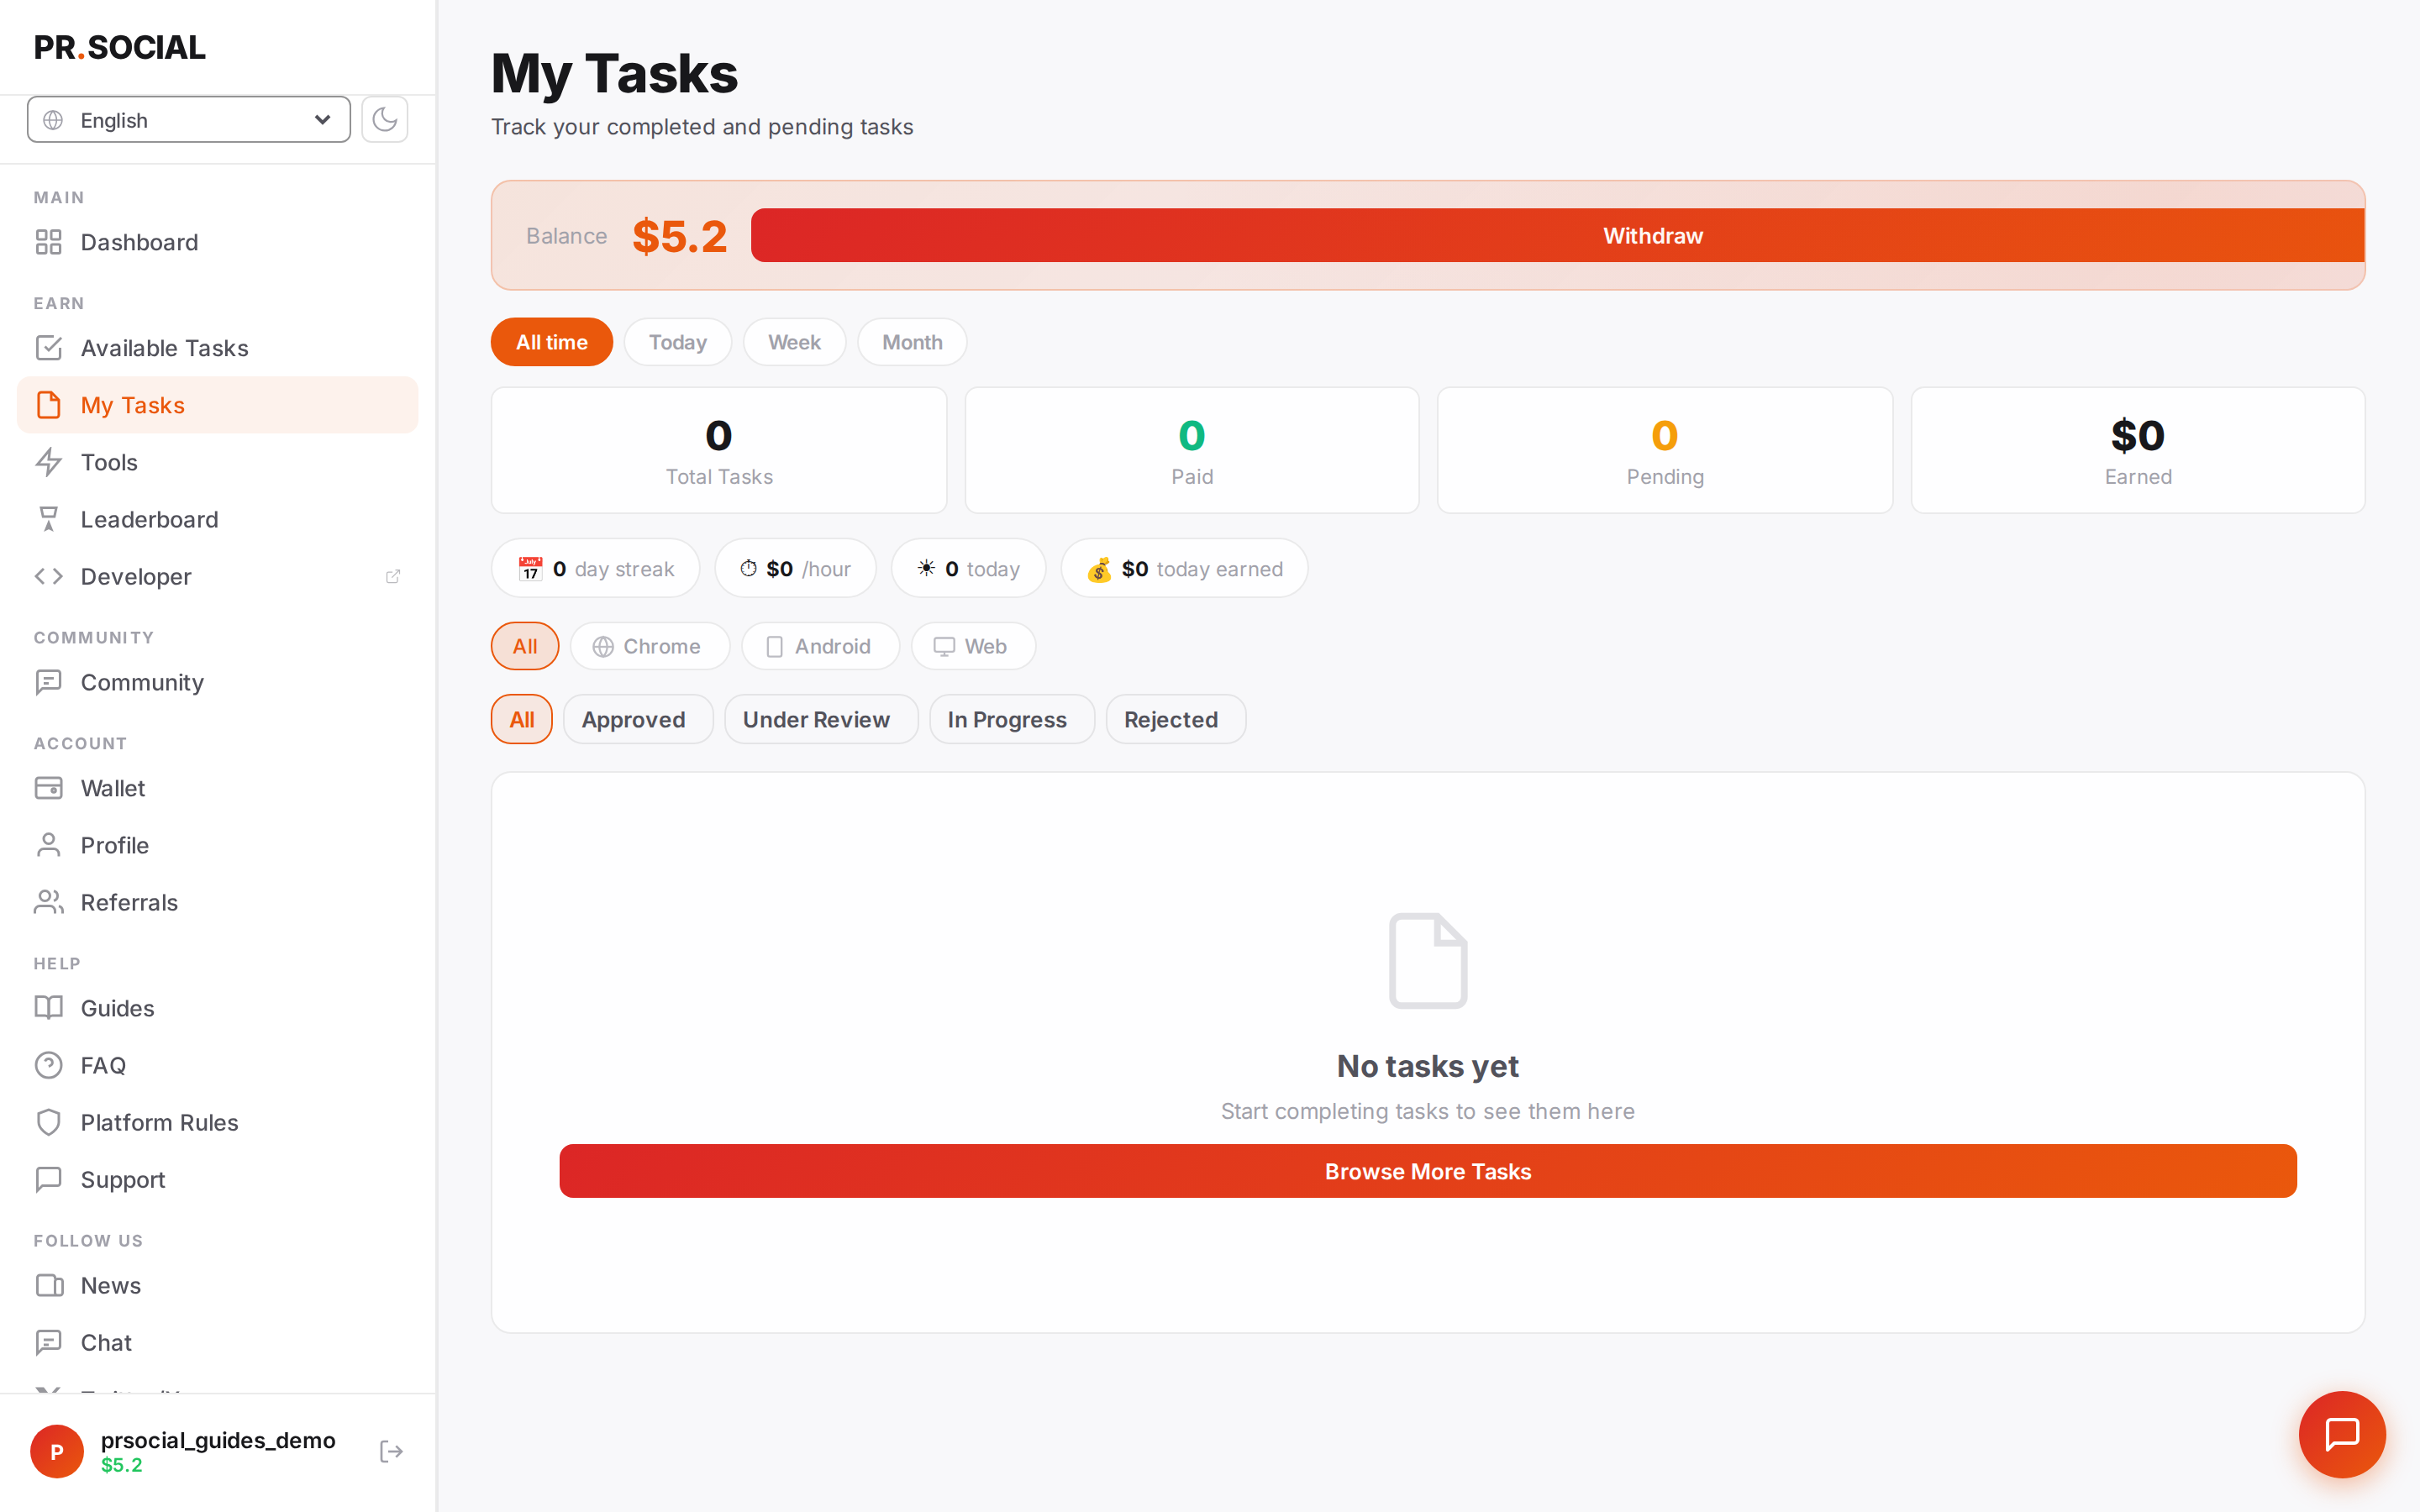
Task: Click the $0 today earned chip
Action: [1184, 568]
